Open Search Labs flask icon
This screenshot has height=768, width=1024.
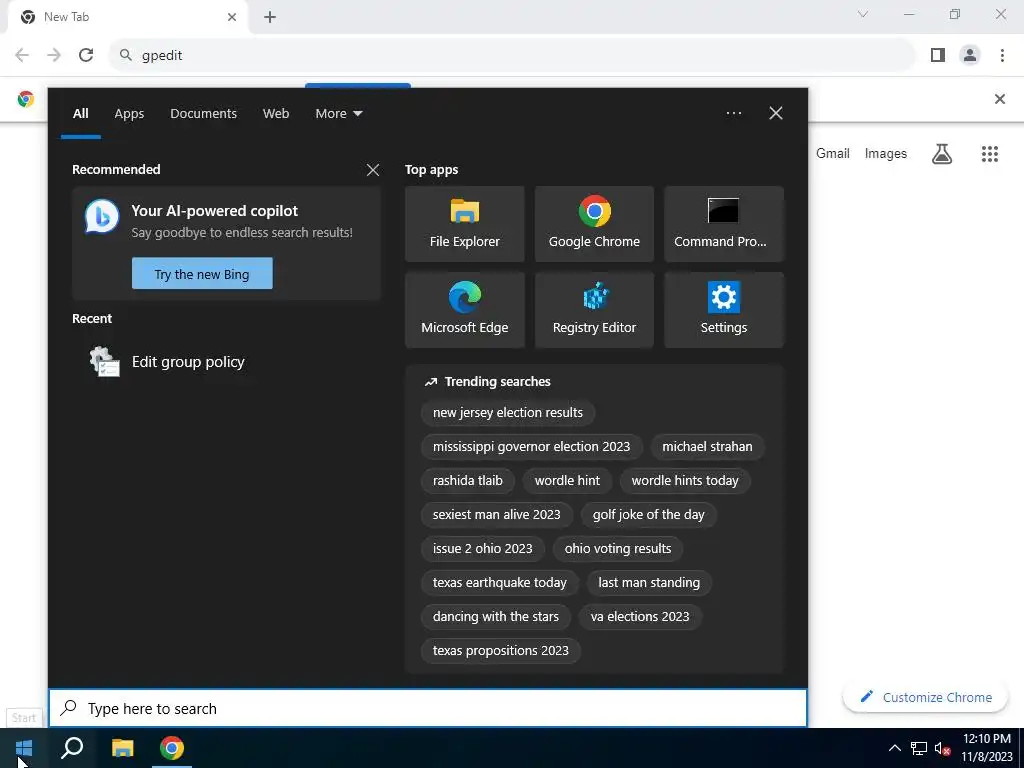942,153
